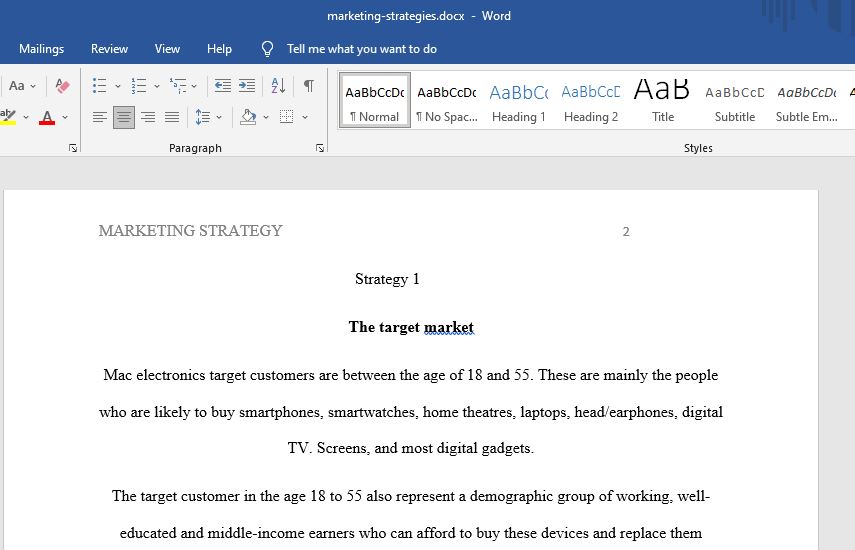The height and width of the screenshot is (550, 855).
Task: Open the Change Case menu
Action: (22, 86)
